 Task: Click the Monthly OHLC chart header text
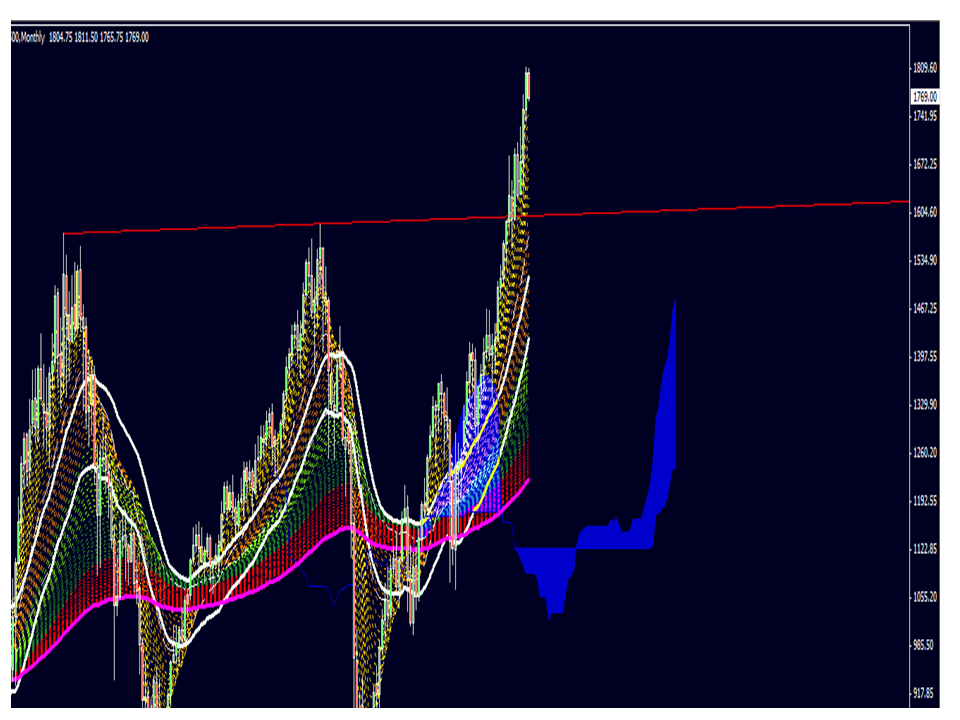click(80, 37)
